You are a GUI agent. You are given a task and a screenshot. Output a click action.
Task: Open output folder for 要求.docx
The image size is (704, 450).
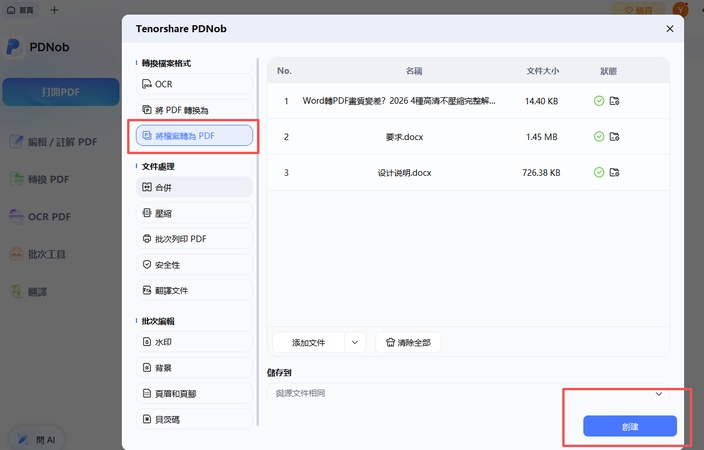tap(614, 137)
